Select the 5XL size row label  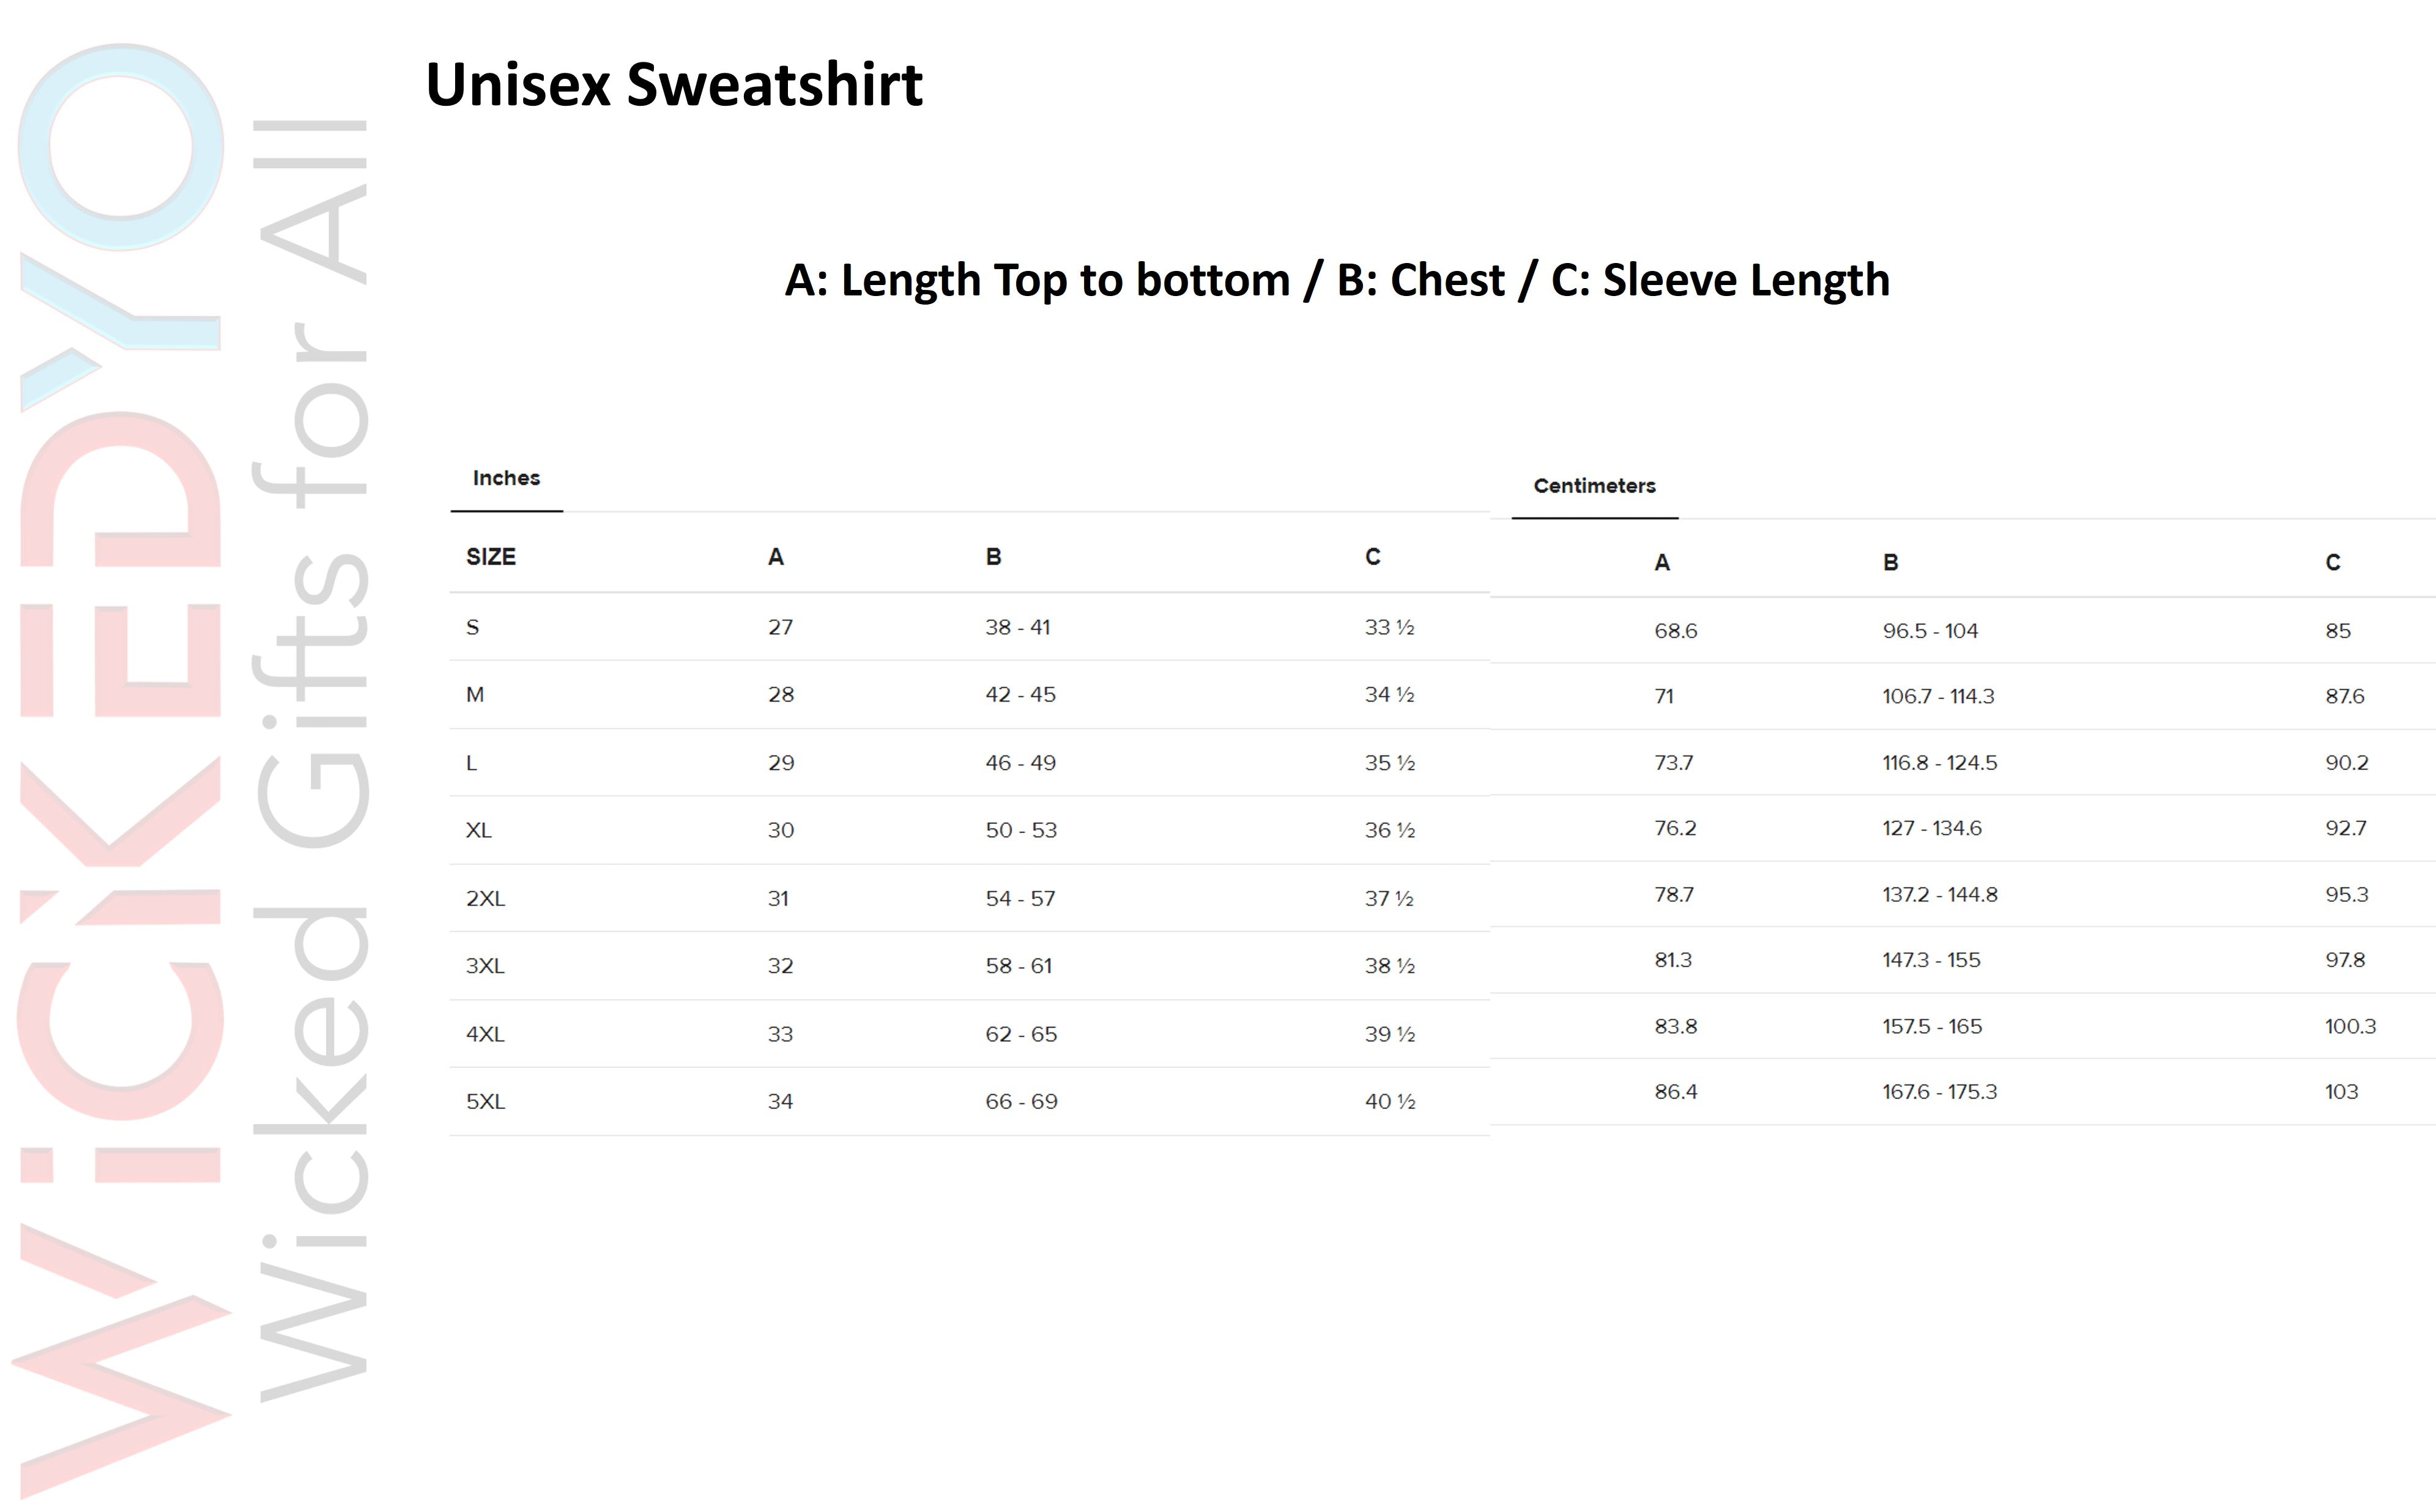pyautogui.click(x=486, y=1102)
